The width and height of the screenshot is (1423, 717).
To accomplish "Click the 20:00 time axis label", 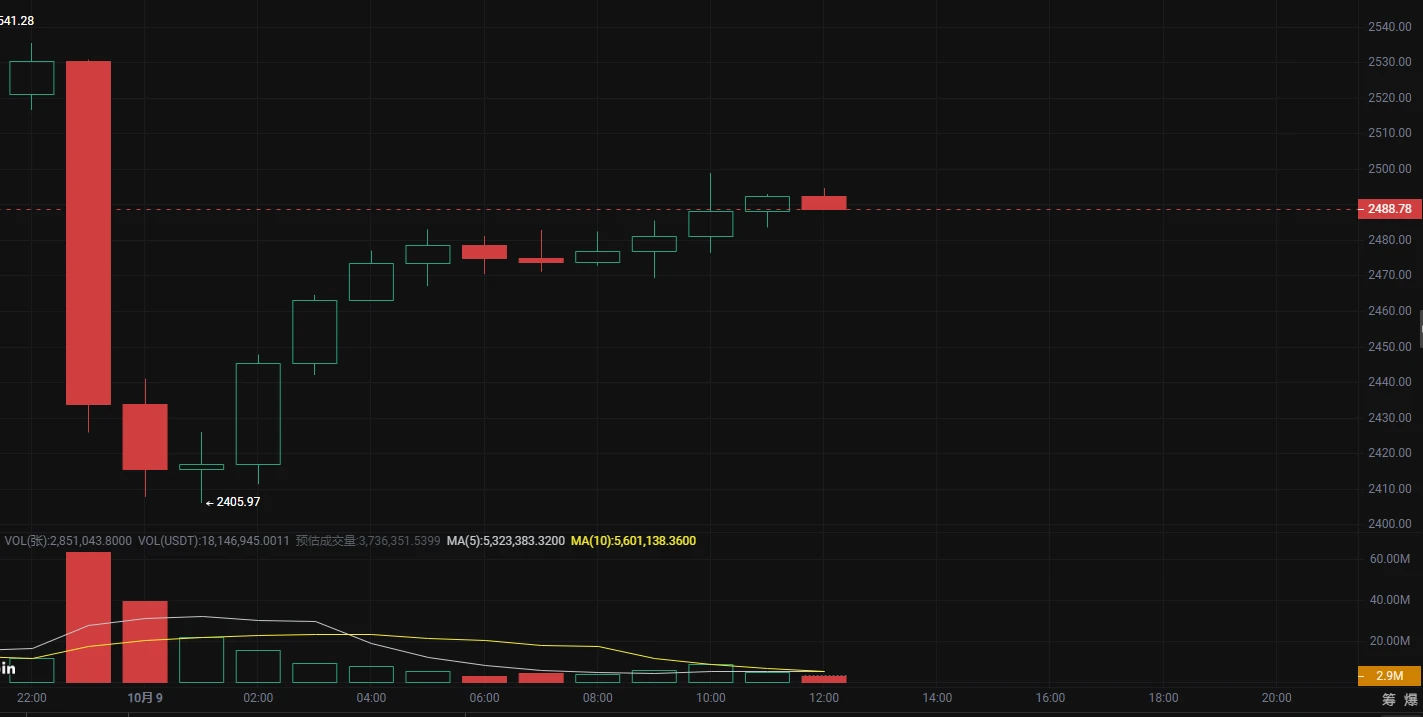I will 1277,698.
